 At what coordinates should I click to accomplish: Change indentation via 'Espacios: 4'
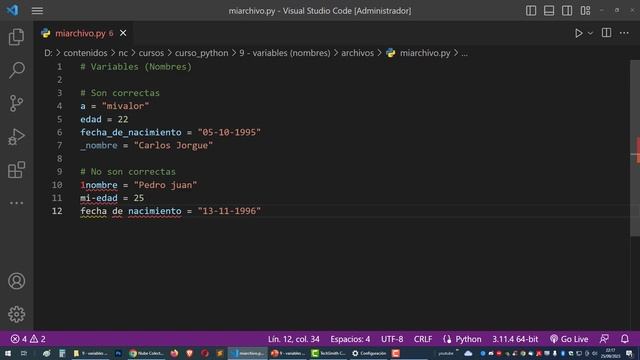point(350,339)
